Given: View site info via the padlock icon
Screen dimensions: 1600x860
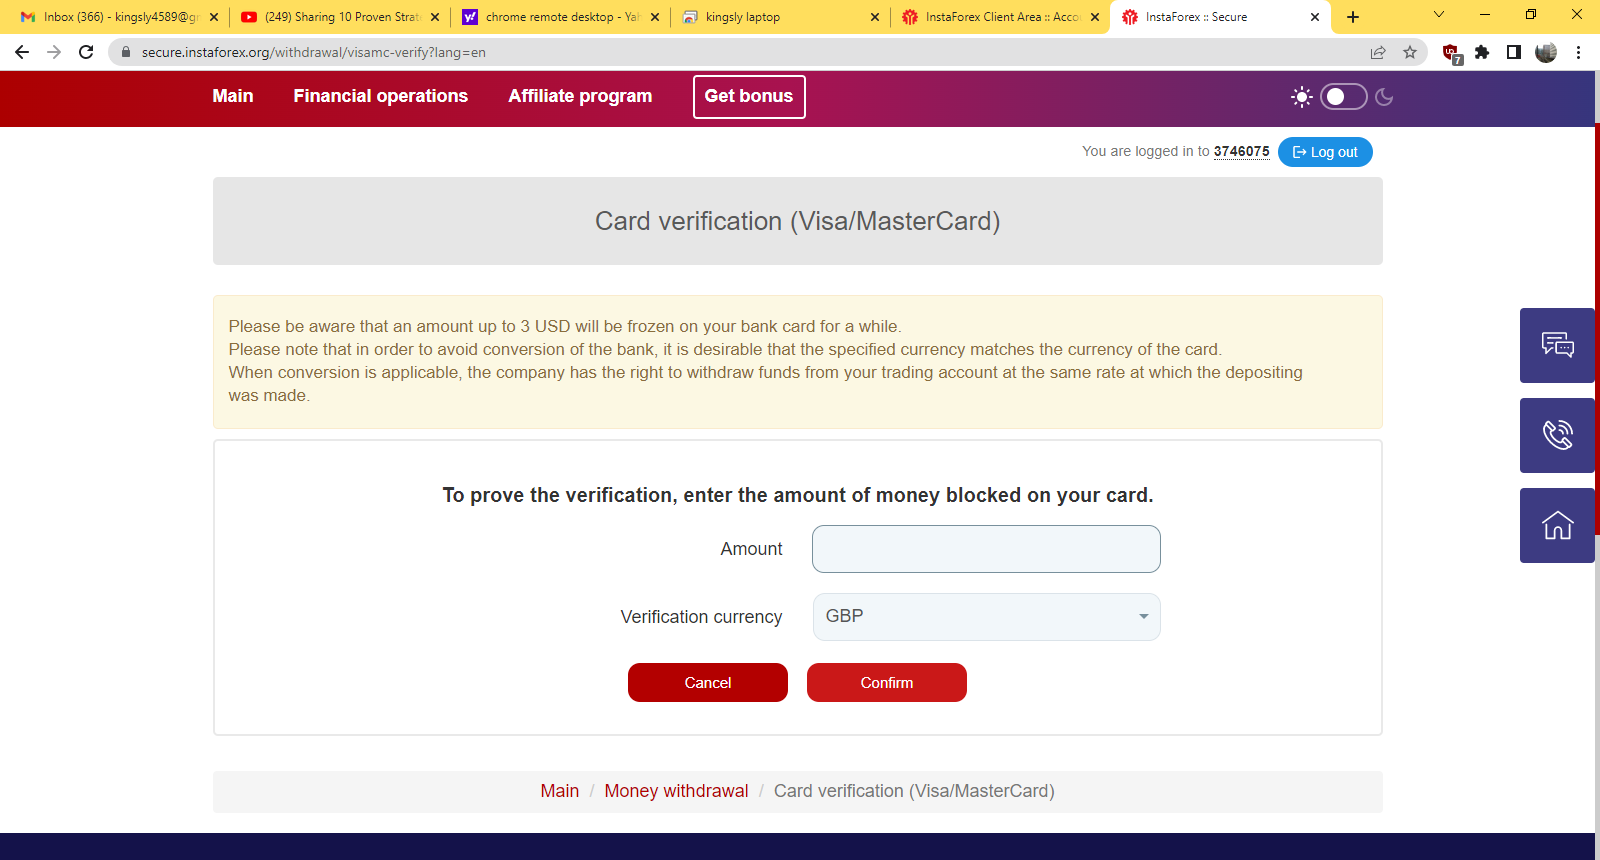Looking at the screenshot, I should coord(126,52).
